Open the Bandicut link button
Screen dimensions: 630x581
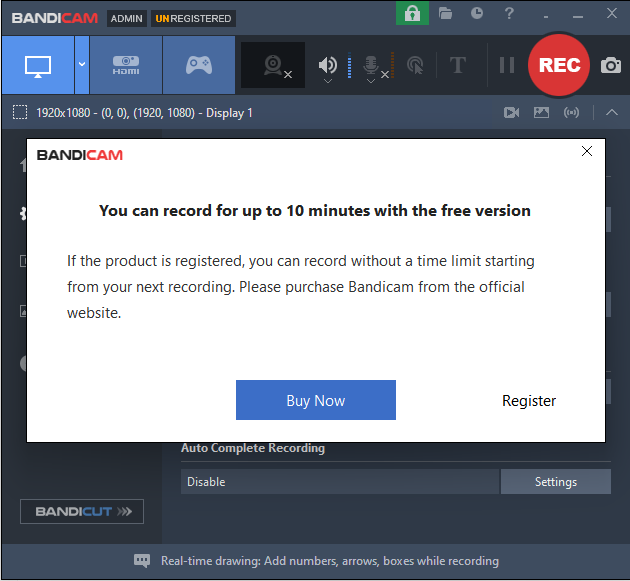coord(82,511)
